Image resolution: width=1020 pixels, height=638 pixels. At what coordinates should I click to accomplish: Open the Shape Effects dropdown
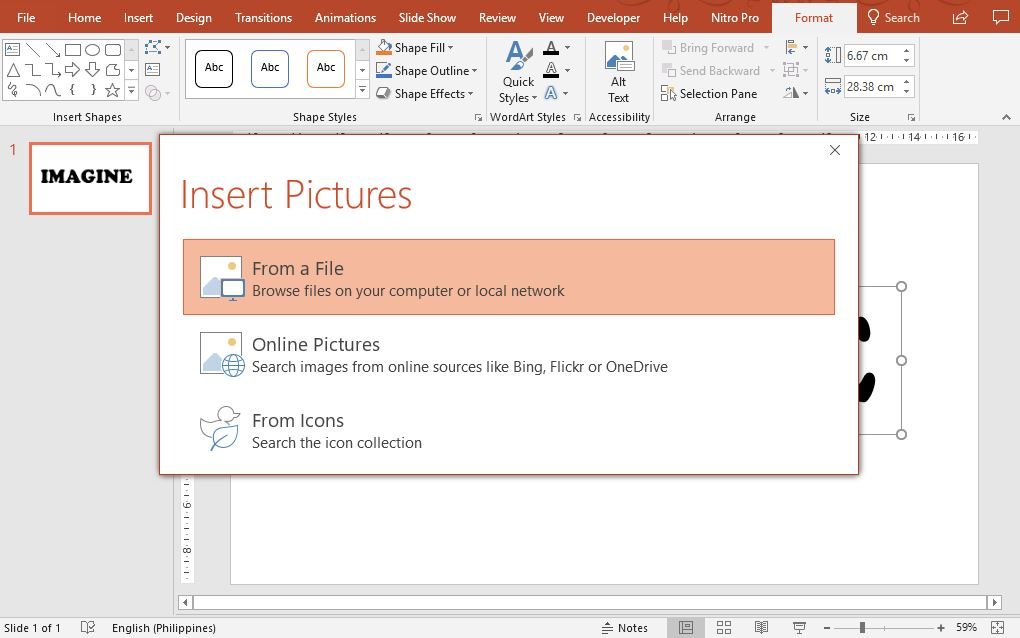[x=472, y=94]
